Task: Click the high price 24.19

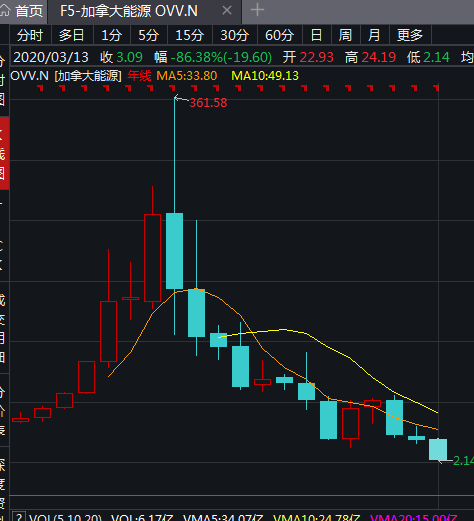Action: [379, 57]
